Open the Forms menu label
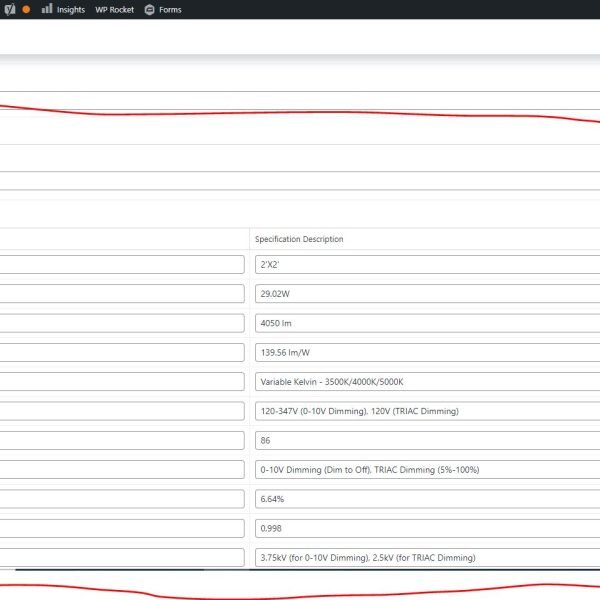Image resolution: width=600 pixels, height=600 pixels. coord(170,9)
